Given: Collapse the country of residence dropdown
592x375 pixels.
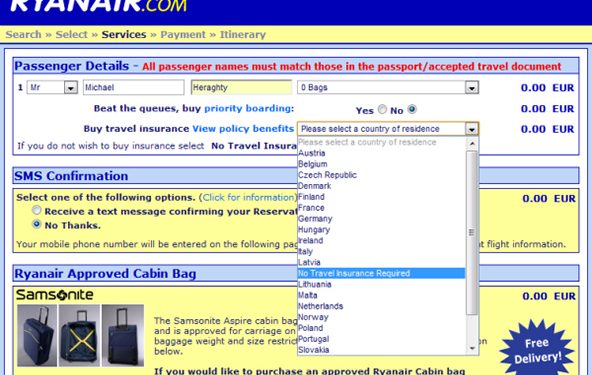Looking at the screenshot, I should pyautogui.click(x=472, y=129).
